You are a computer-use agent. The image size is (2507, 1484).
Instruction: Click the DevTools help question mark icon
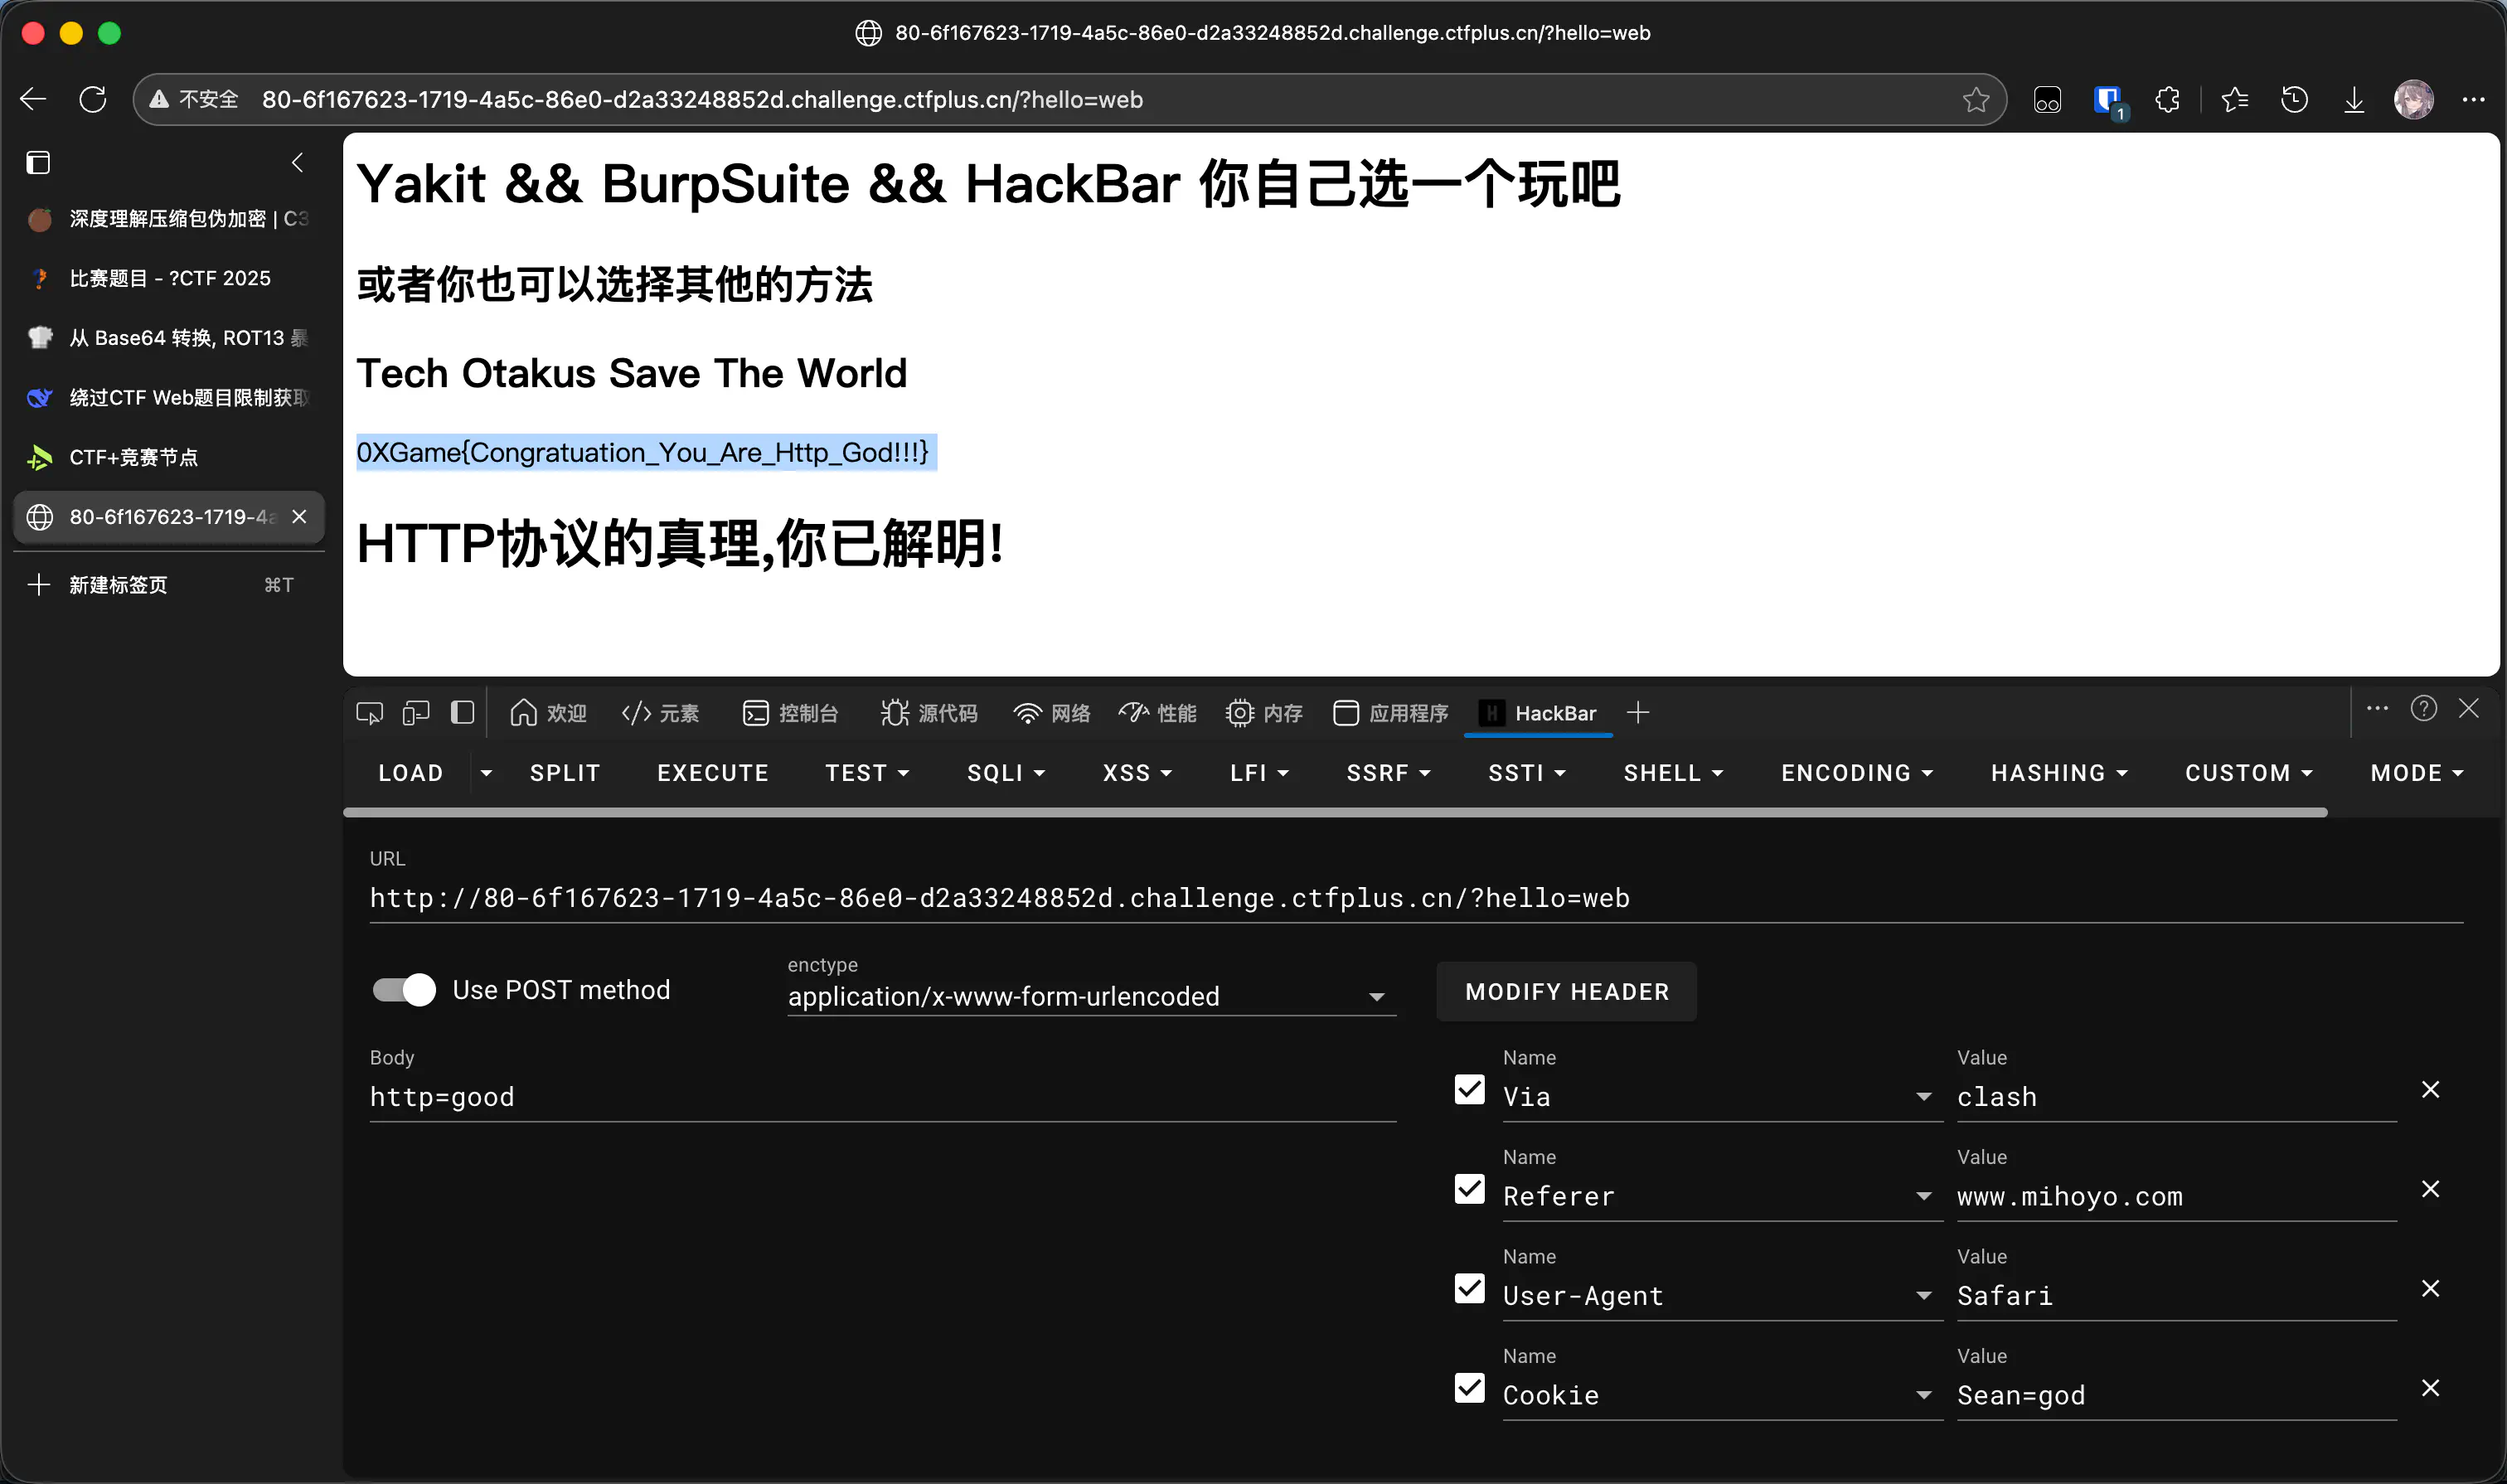click(2423, 709)
